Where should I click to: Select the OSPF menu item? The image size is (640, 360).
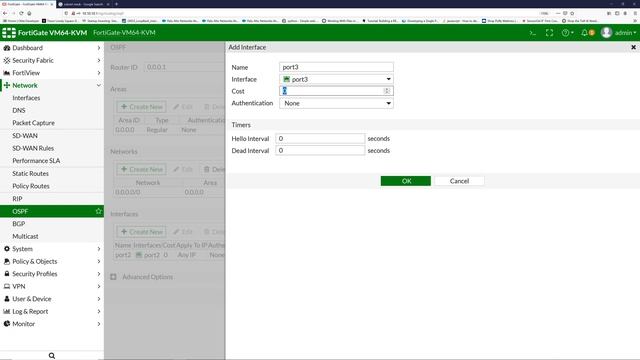tap(52, 211)
